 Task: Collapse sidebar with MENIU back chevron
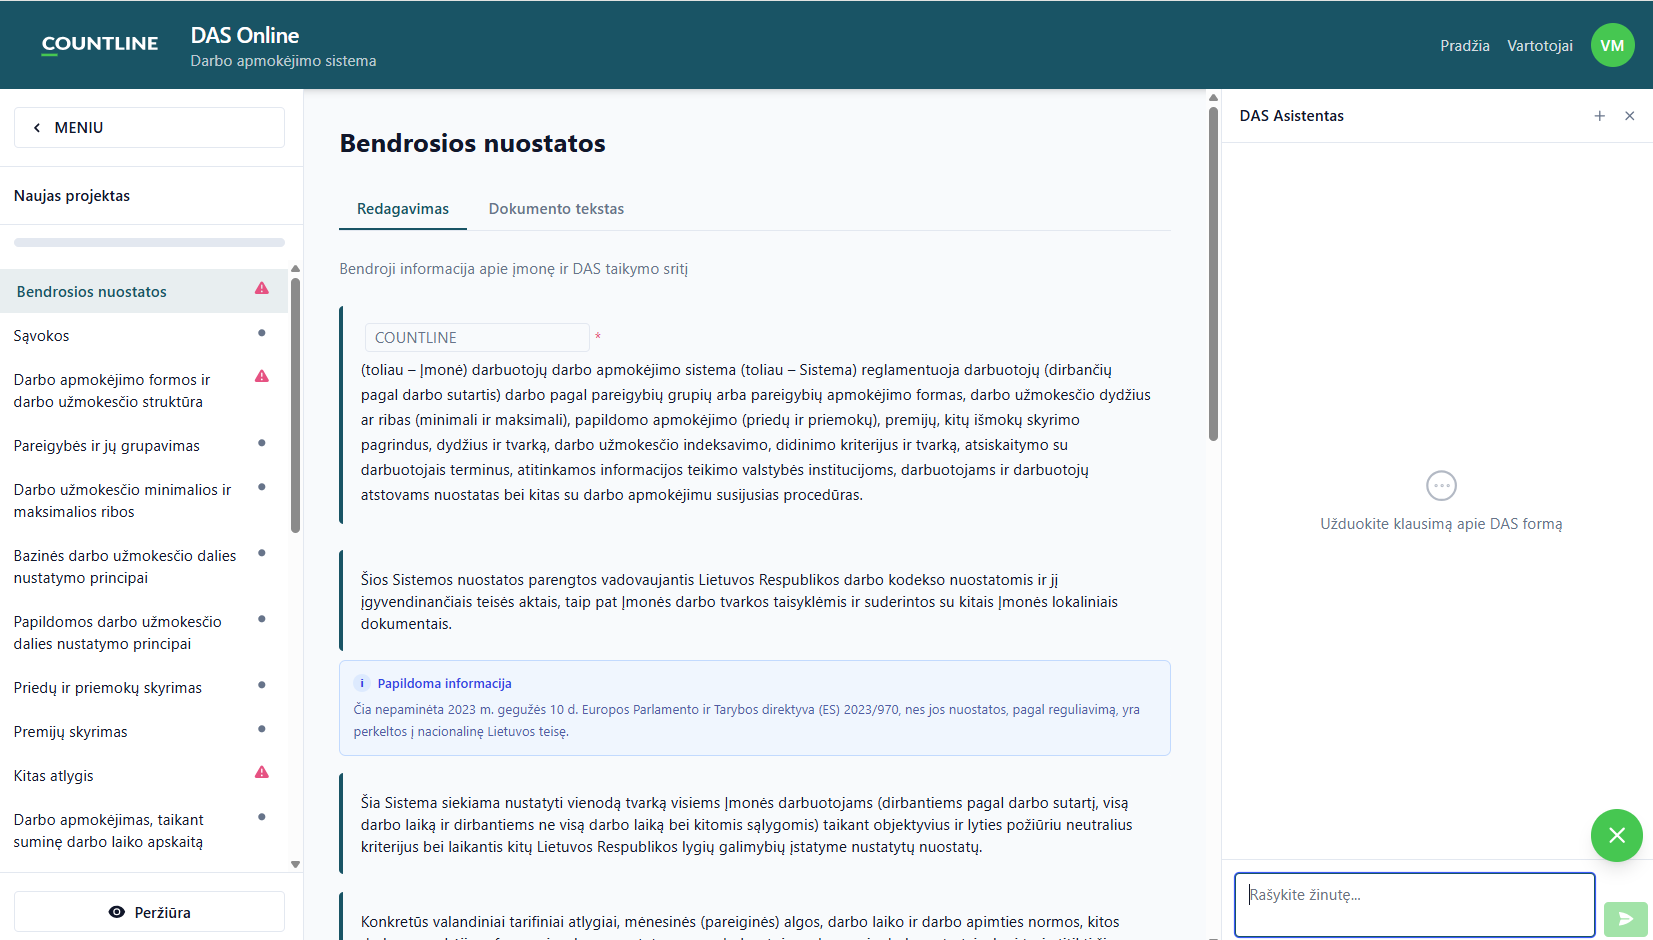37,128
